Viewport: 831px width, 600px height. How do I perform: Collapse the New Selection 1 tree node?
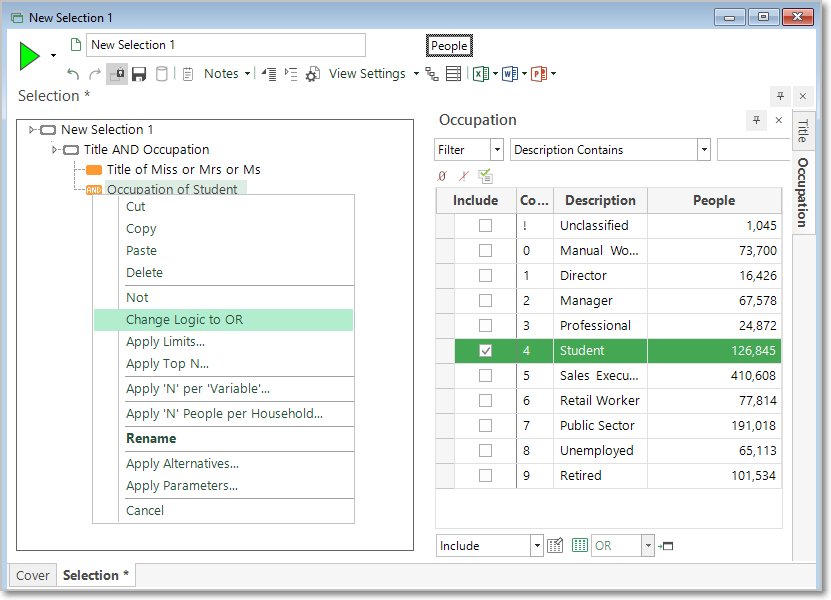pos(32,129)
